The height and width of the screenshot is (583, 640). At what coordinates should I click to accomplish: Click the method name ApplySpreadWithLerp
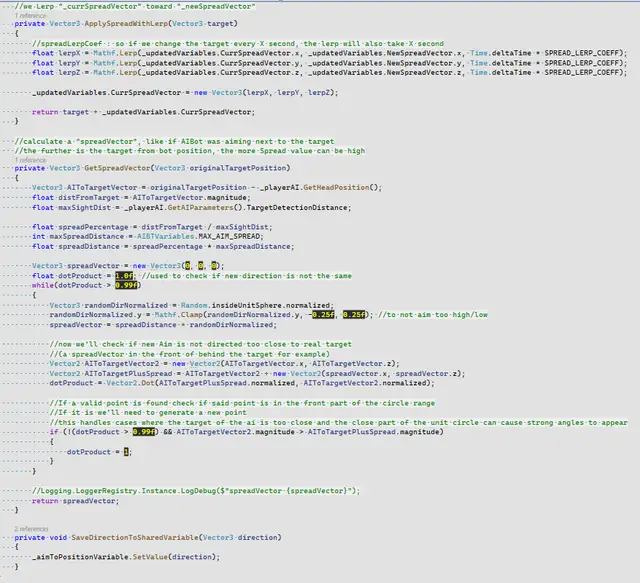click(x=126, y=24)
